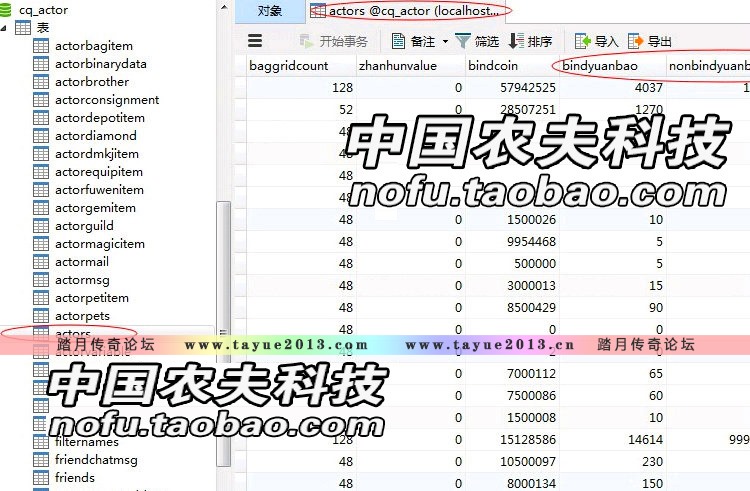750x491 pixels.
Task: Select the actordmkjitem table
Action: click(97, 154)
